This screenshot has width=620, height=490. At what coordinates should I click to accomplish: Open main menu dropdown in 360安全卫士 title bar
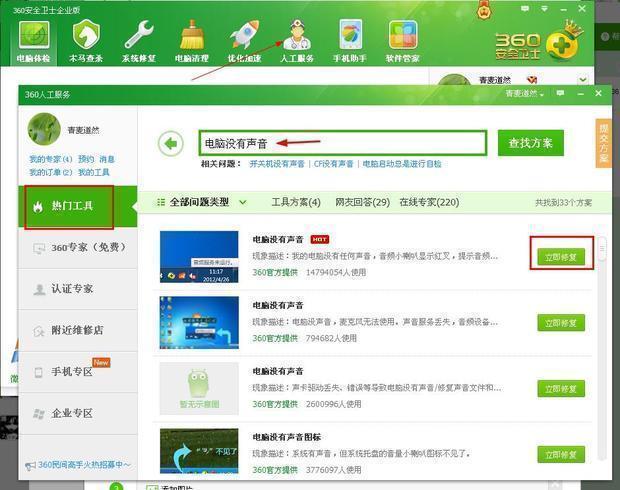click(544, 9)
